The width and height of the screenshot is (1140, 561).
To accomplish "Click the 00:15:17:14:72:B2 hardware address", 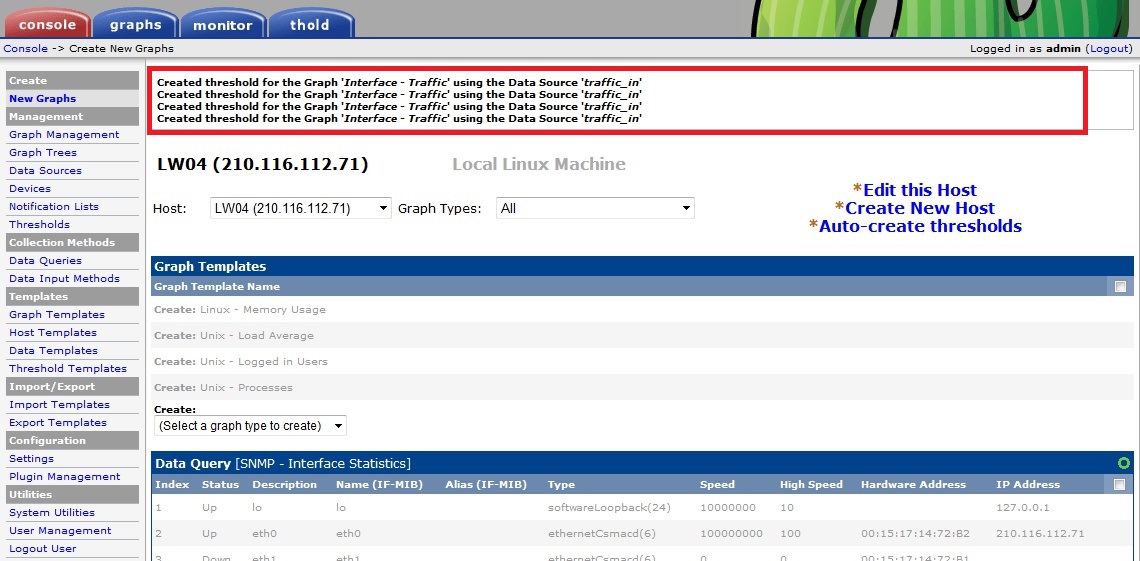I will (915, 533).
